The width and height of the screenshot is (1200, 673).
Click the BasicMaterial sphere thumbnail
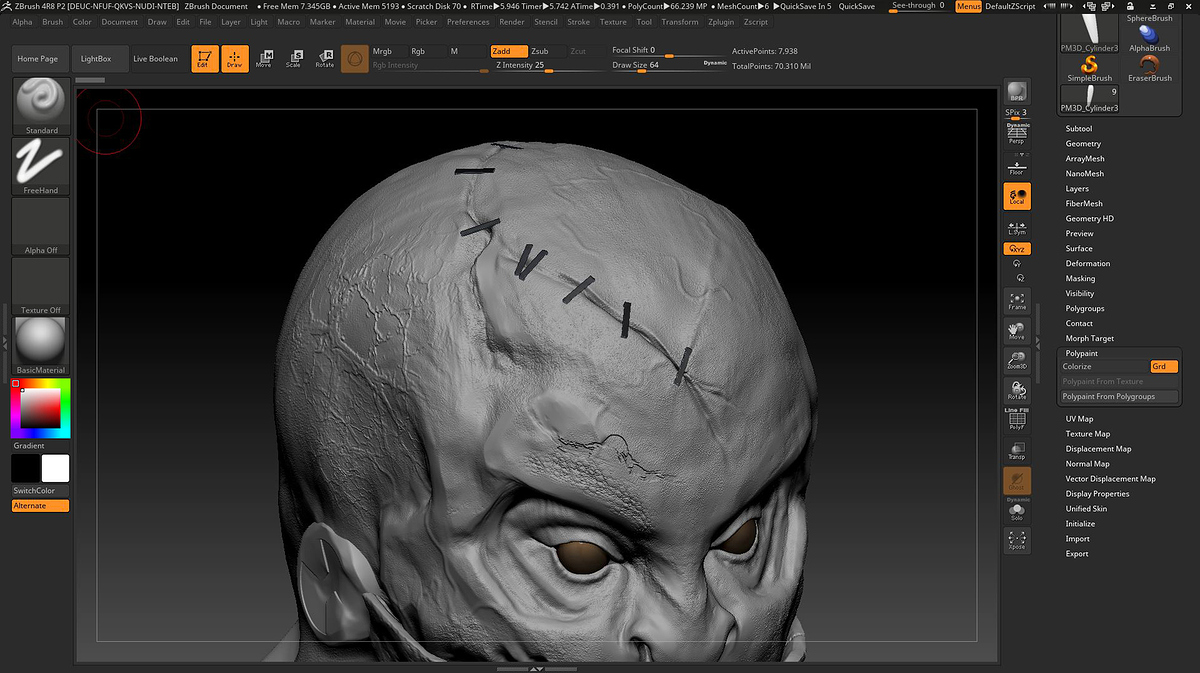[41, 342]
